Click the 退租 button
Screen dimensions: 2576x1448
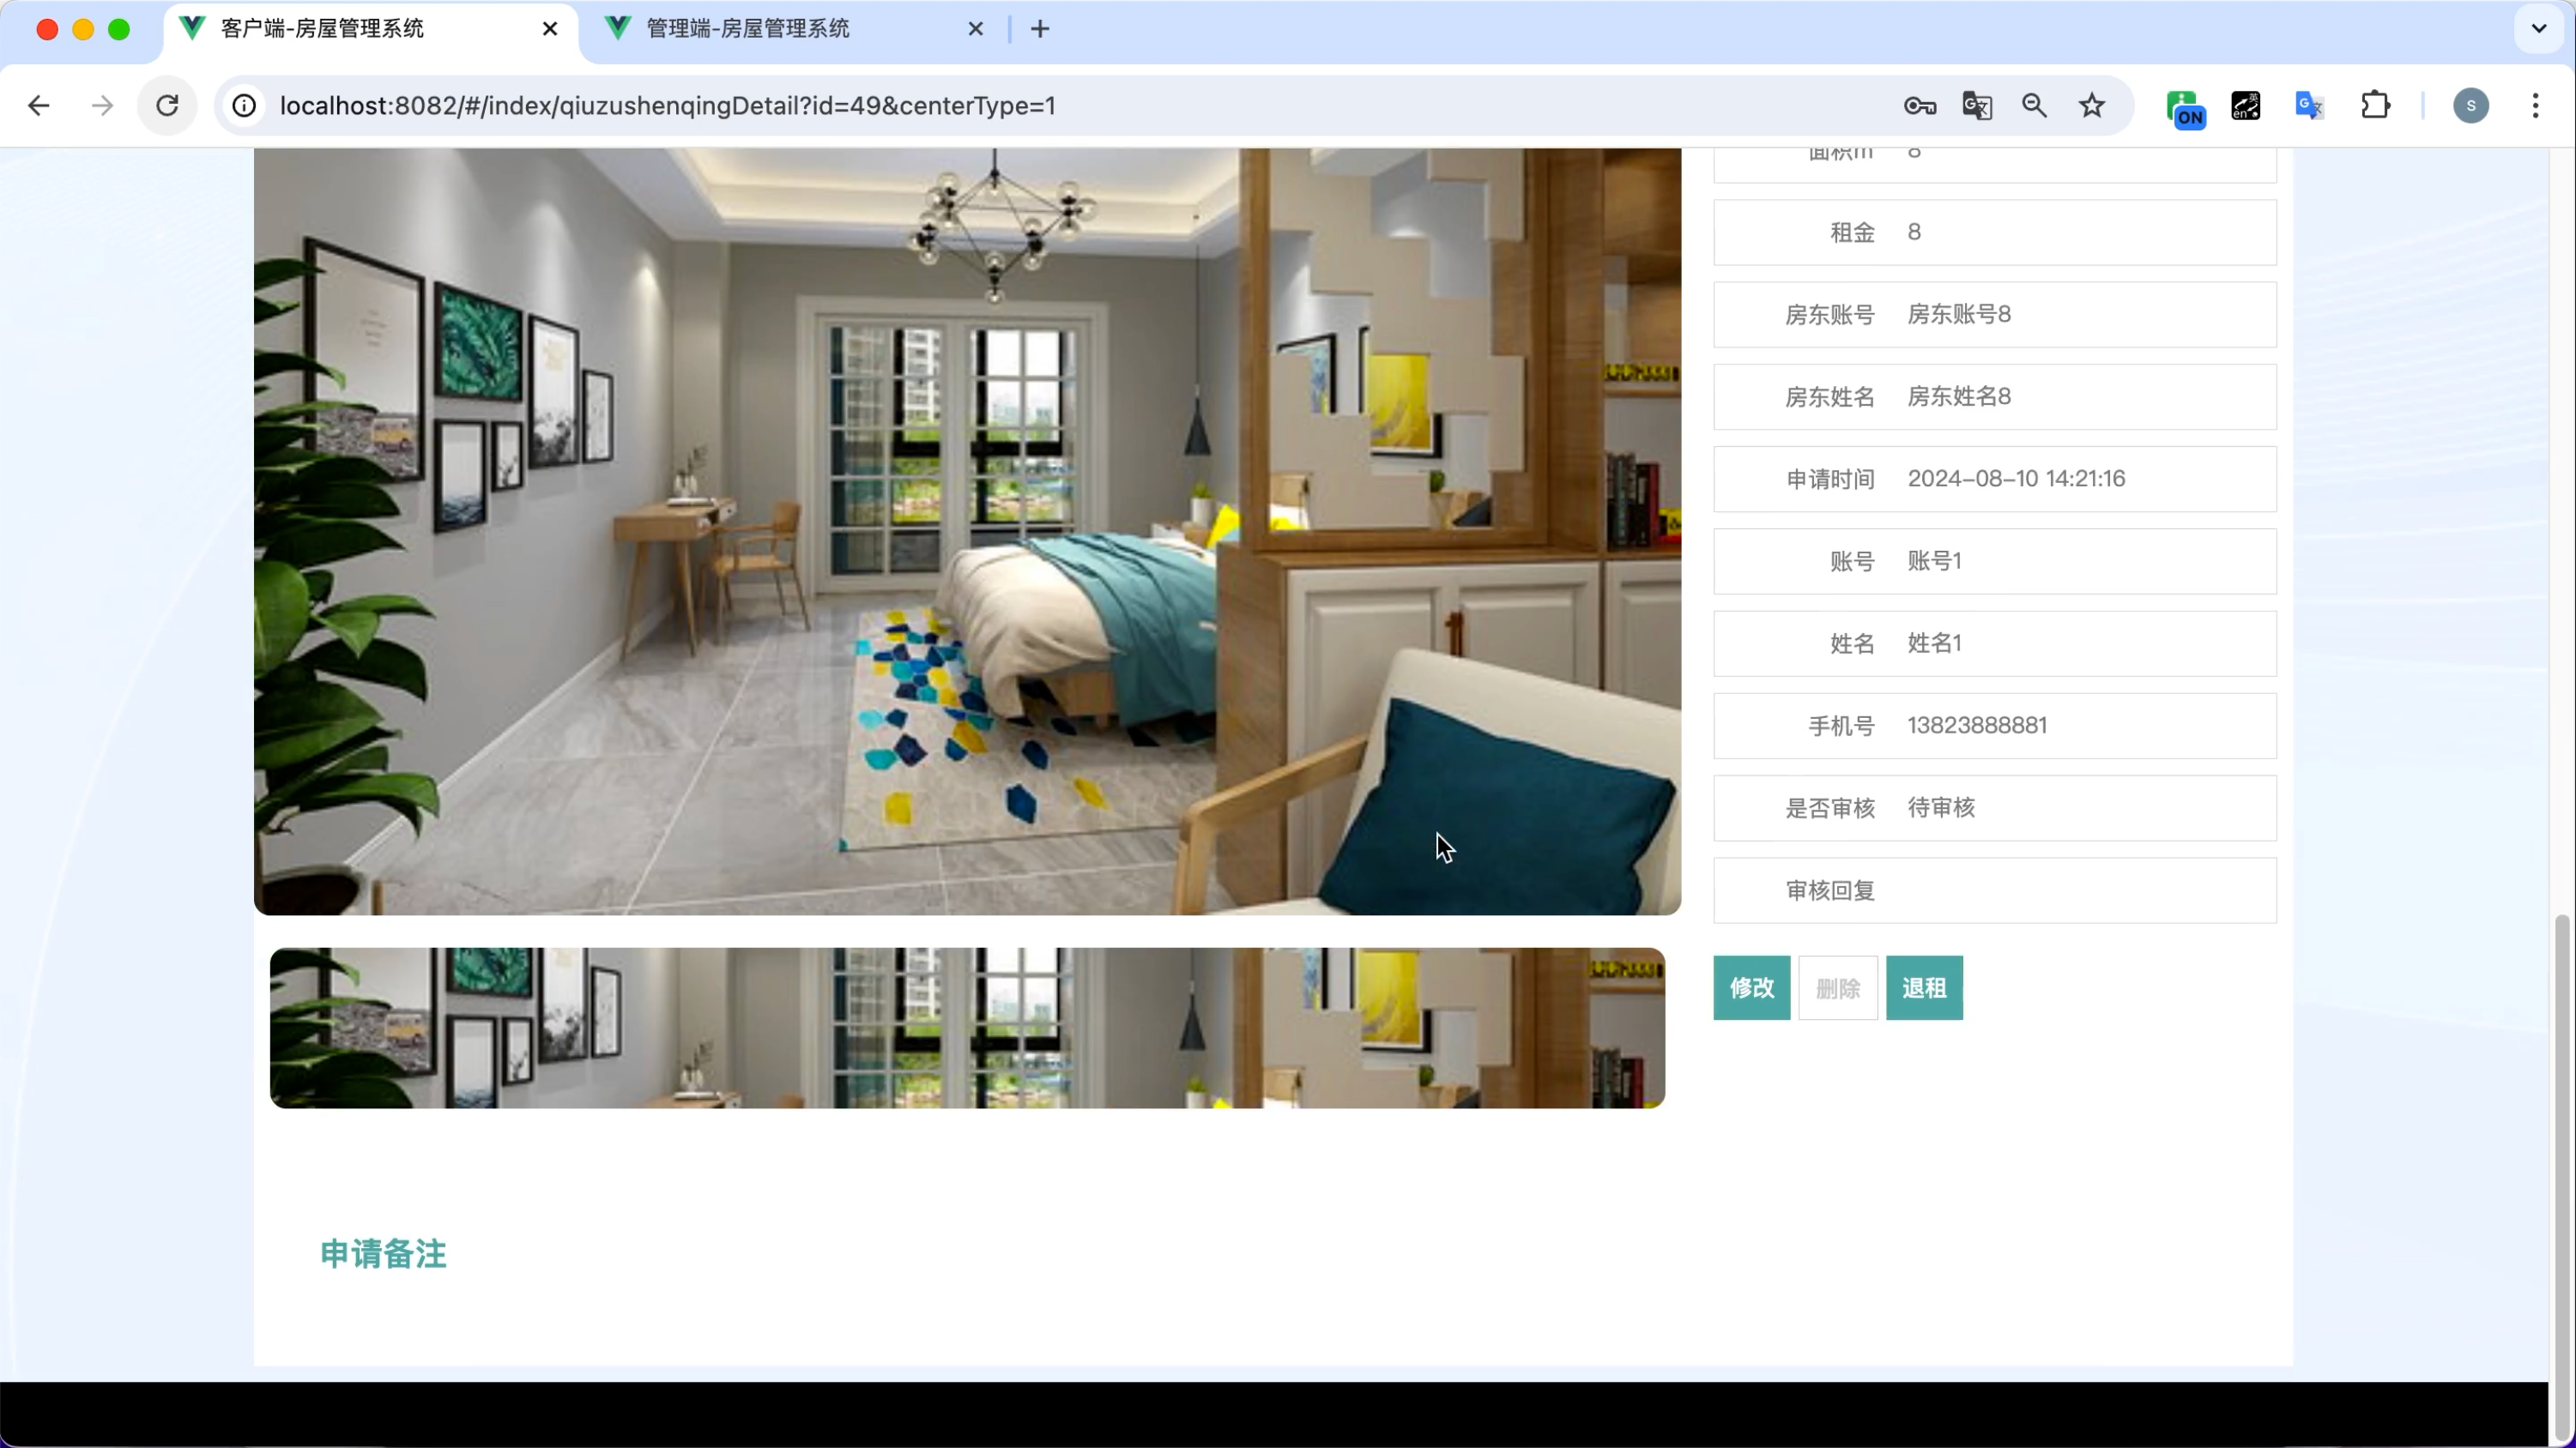click(1923, 988)
